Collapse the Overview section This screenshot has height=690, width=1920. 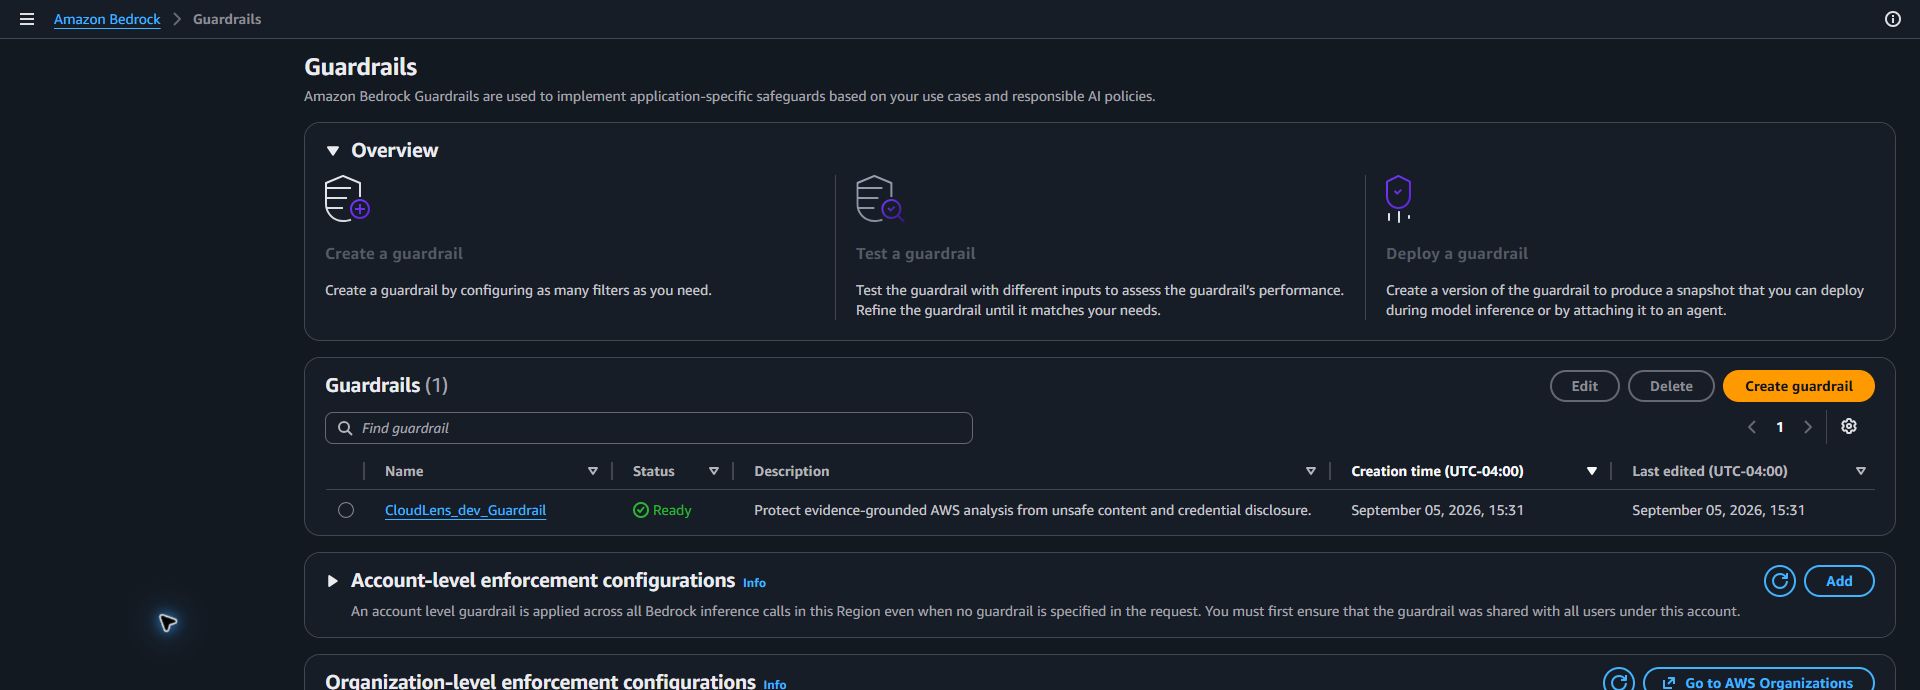[333, 151]
